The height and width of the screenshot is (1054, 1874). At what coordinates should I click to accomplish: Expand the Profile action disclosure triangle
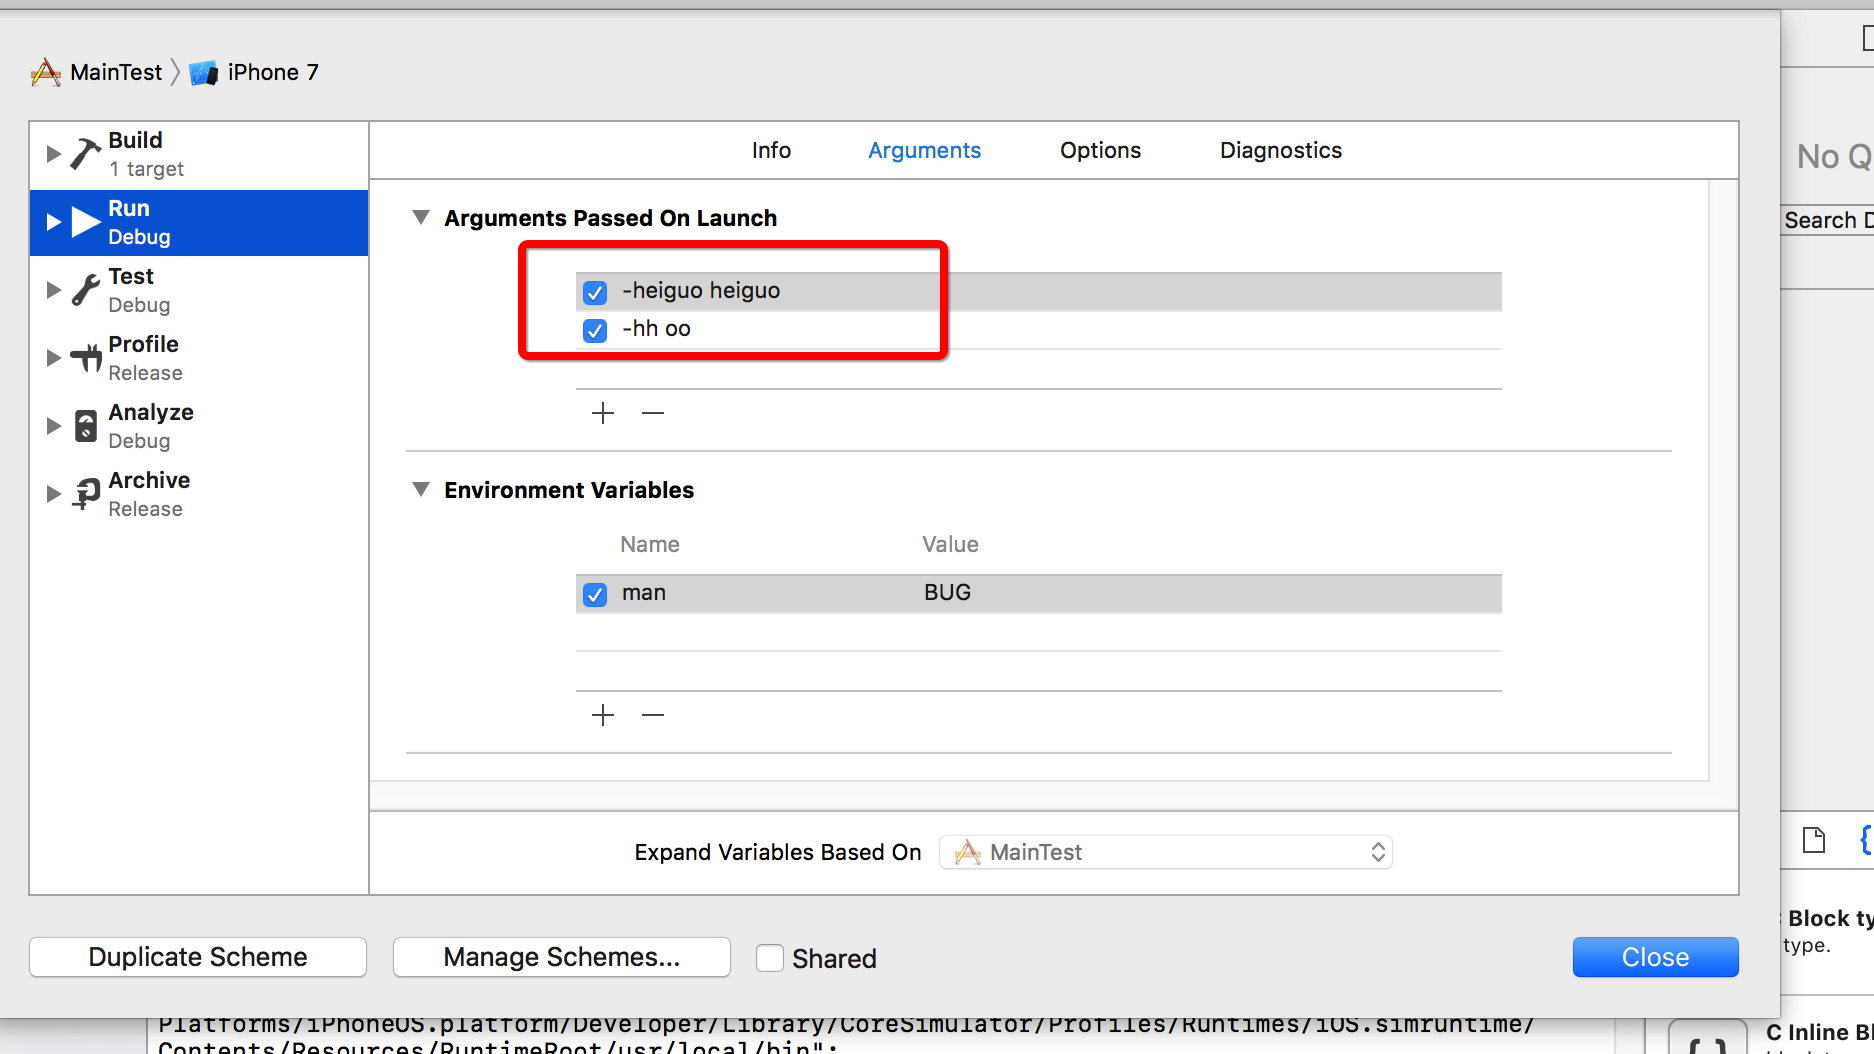click(54, 358)
